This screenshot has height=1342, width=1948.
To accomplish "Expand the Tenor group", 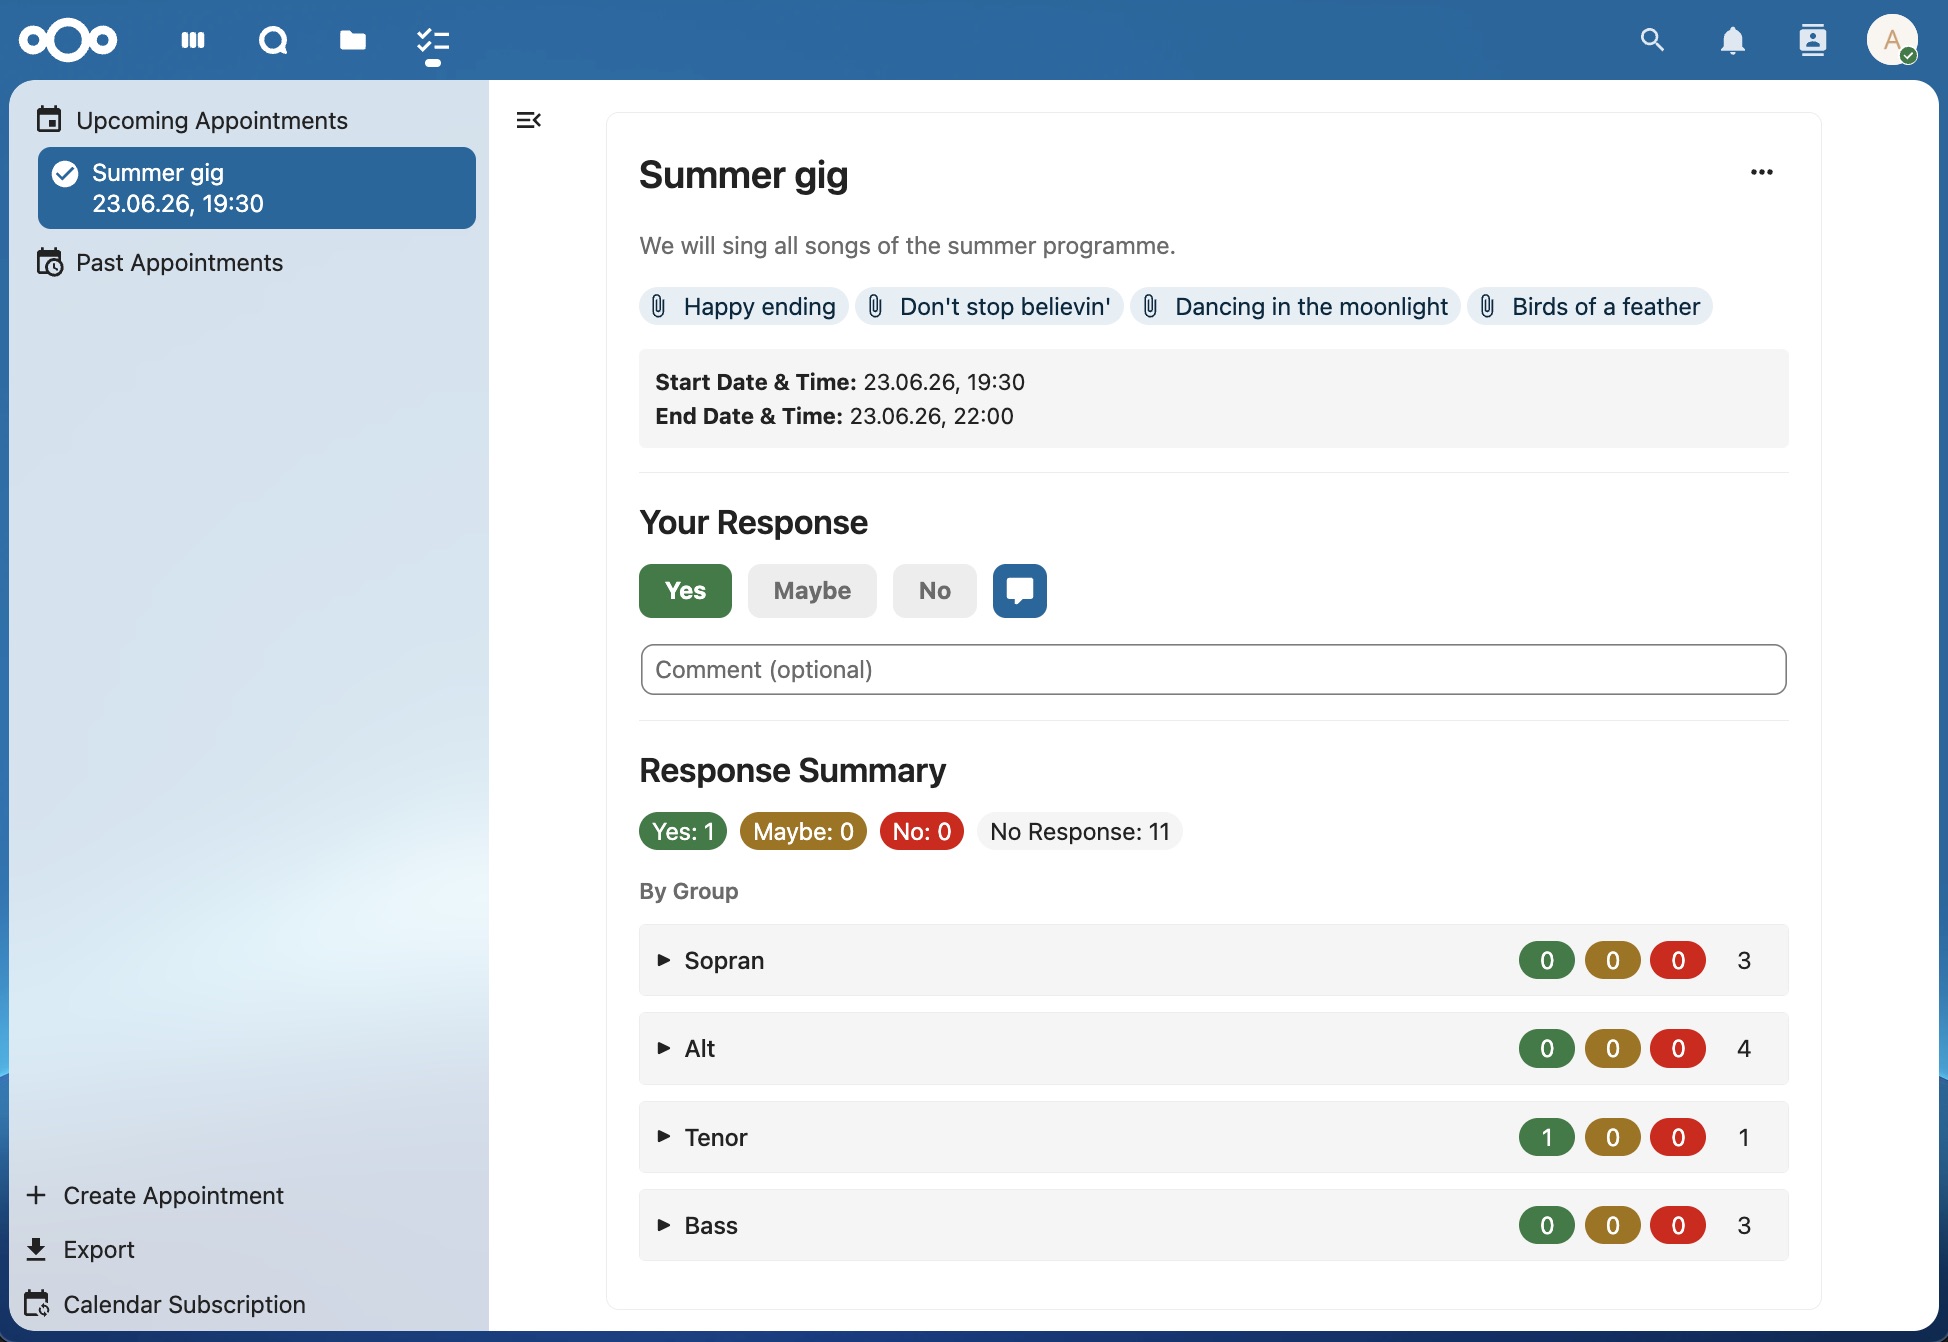I will [1213, 1137].
